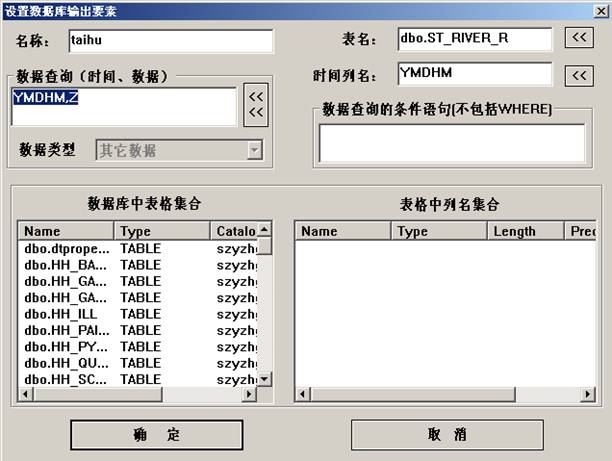Viewport: 612px width, 461px height.
Task: Click the 名称 field containing taihu
Action: (x=169, y=40)
